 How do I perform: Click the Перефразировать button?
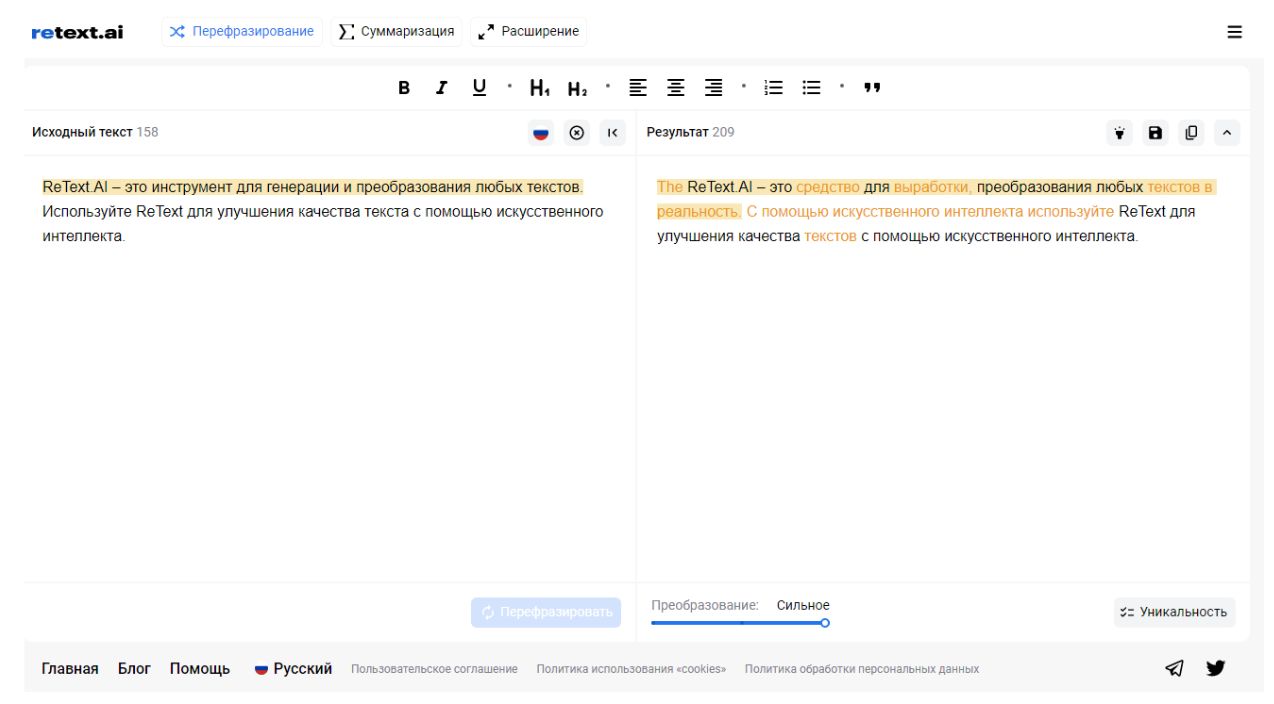546,613
